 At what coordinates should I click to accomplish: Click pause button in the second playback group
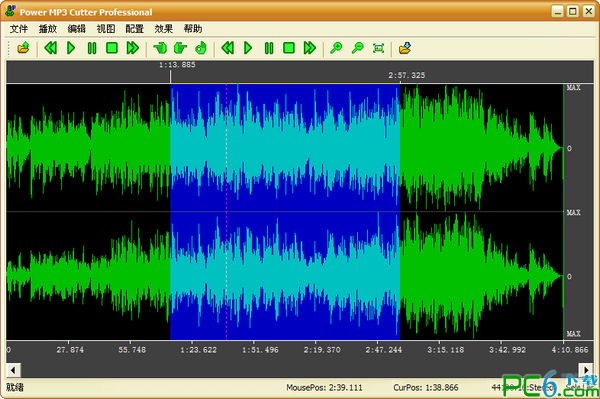(x=269, y=48)
